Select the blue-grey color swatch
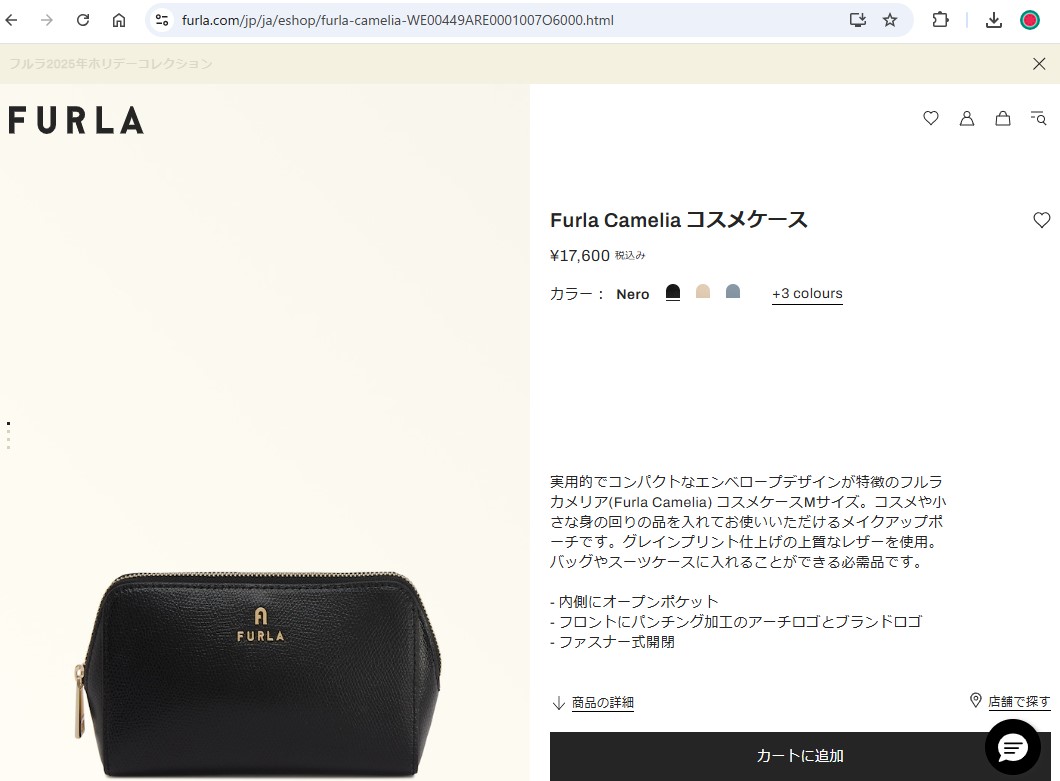Screen dimensions: 1060x781 (733, 291)
